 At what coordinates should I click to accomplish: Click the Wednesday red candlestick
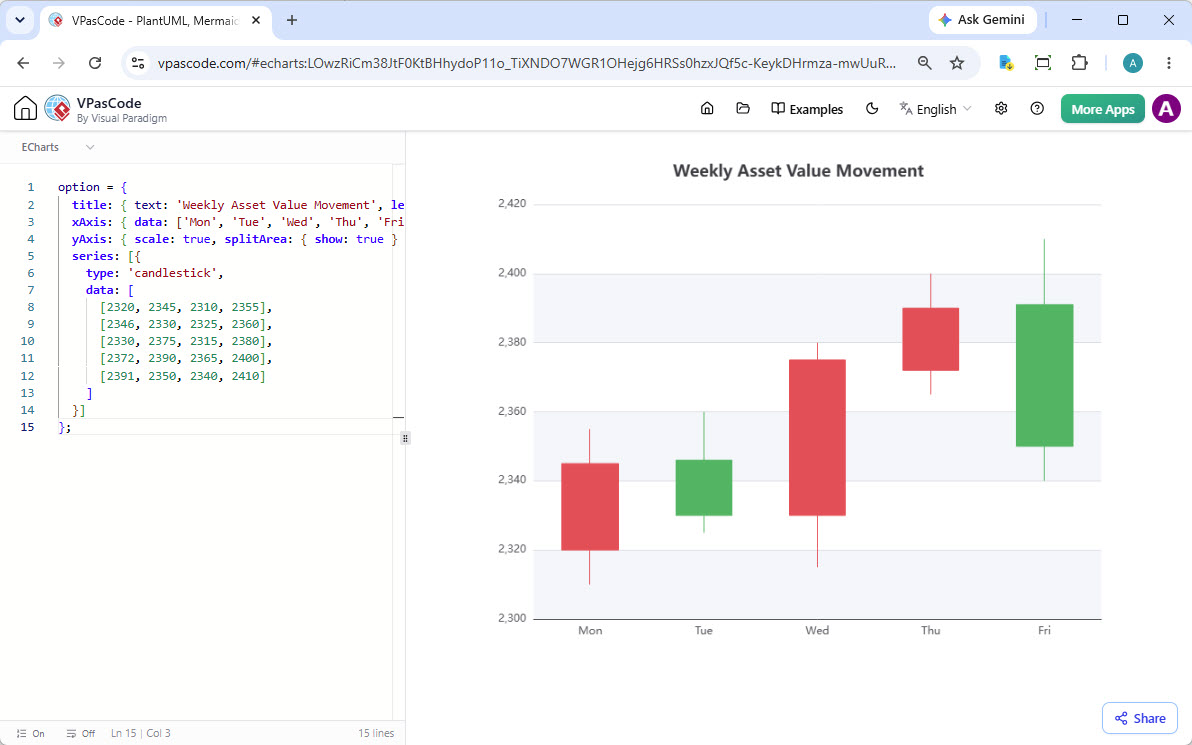point(817,437)
